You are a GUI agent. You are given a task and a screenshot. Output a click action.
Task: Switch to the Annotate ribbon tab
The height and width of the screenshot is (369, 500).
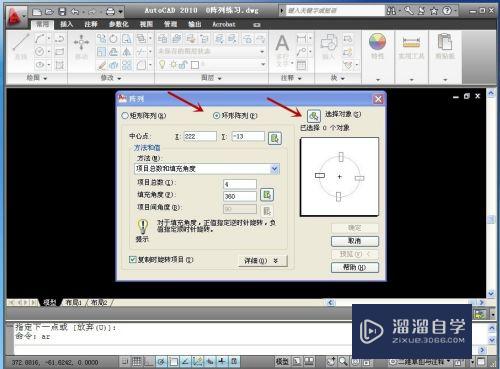tap(91, 24)
